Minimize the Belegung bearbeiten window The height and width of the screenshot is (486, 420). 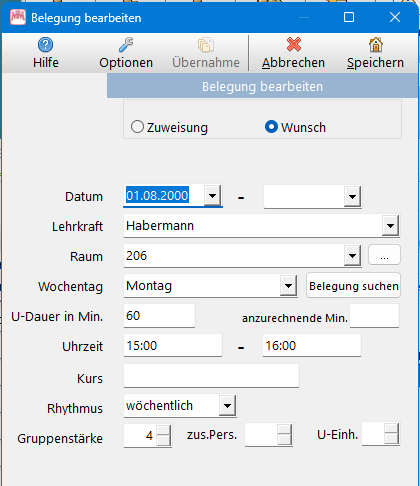click(304, 17)
